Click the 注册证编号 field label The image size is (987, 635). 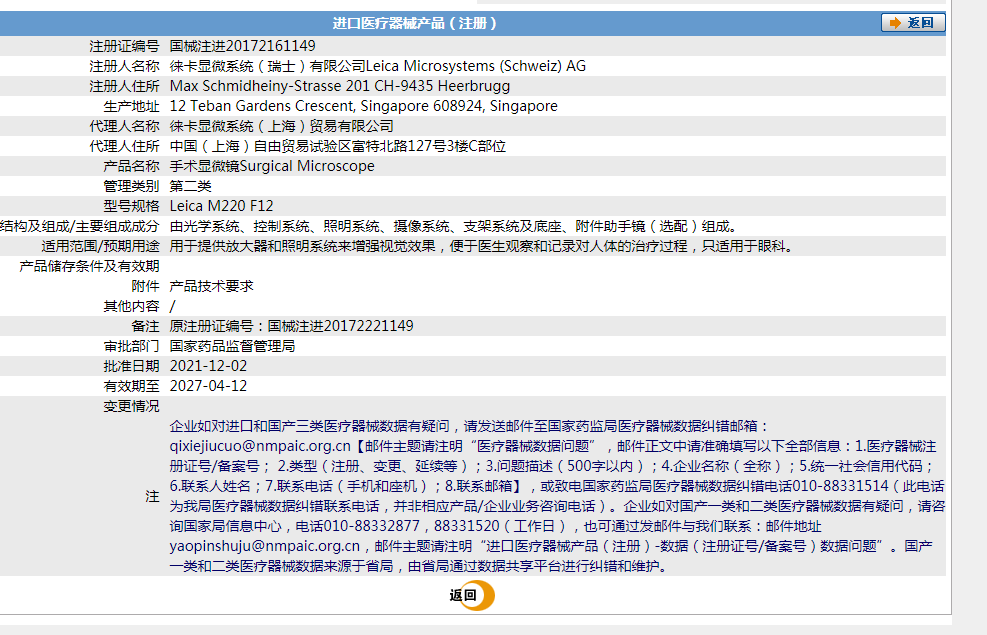(125, 46)
